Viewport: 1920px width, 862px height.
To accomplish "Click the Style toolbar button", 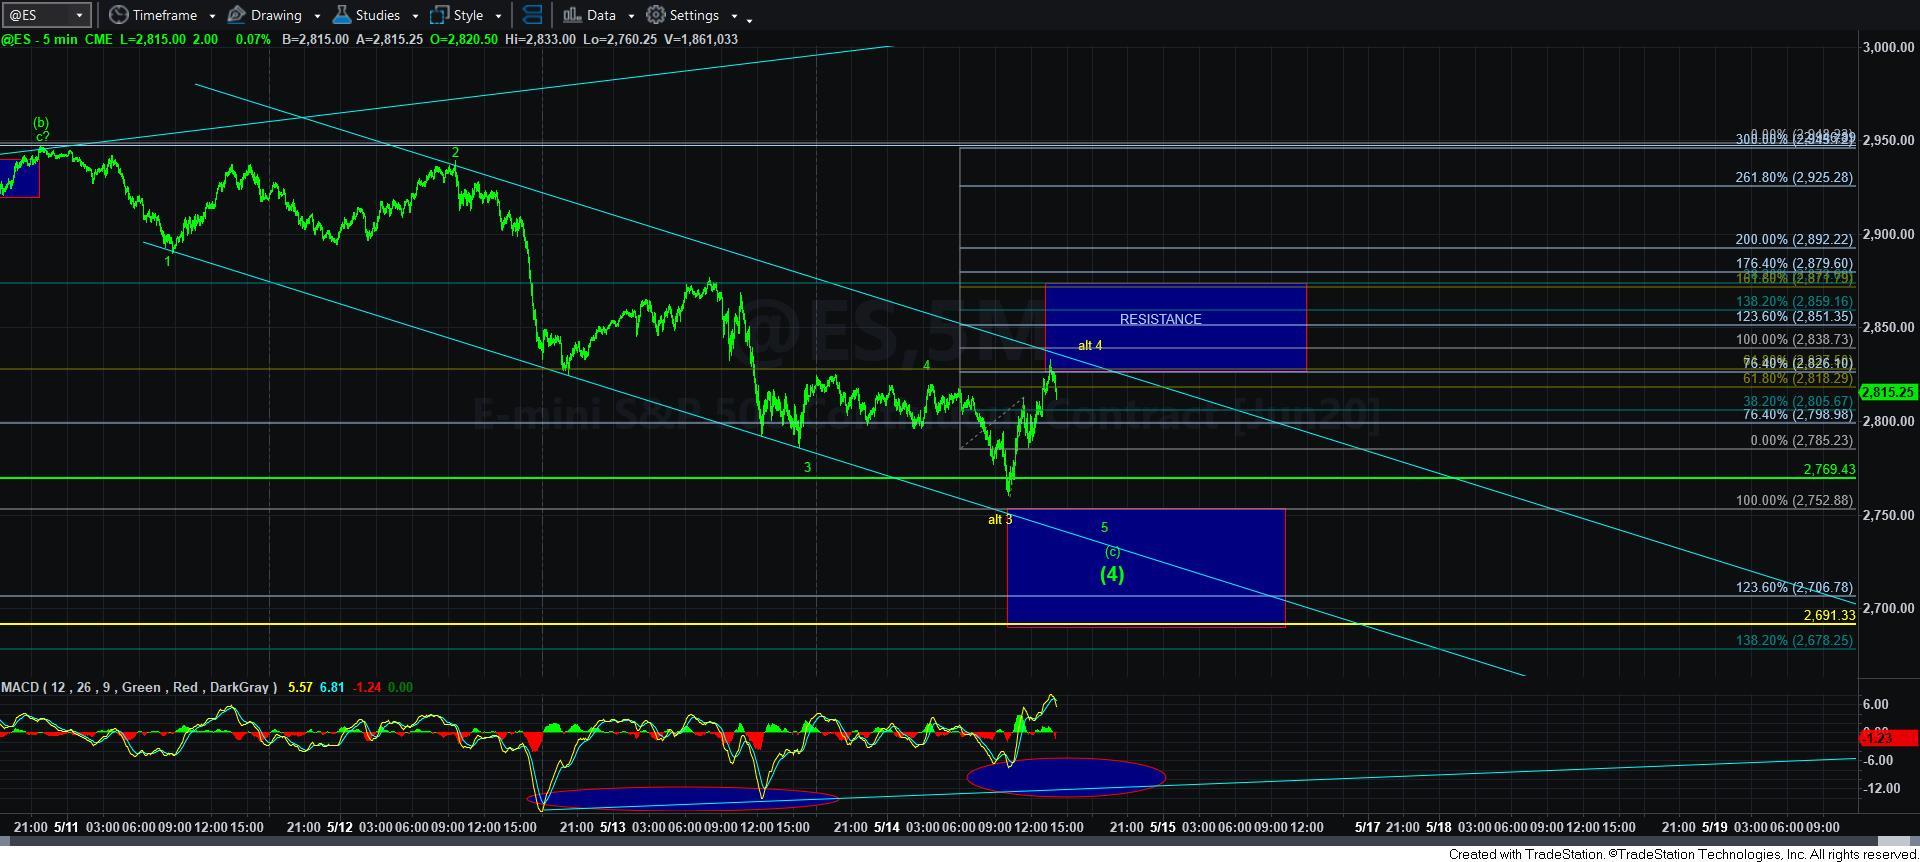I will click(457, 15).
